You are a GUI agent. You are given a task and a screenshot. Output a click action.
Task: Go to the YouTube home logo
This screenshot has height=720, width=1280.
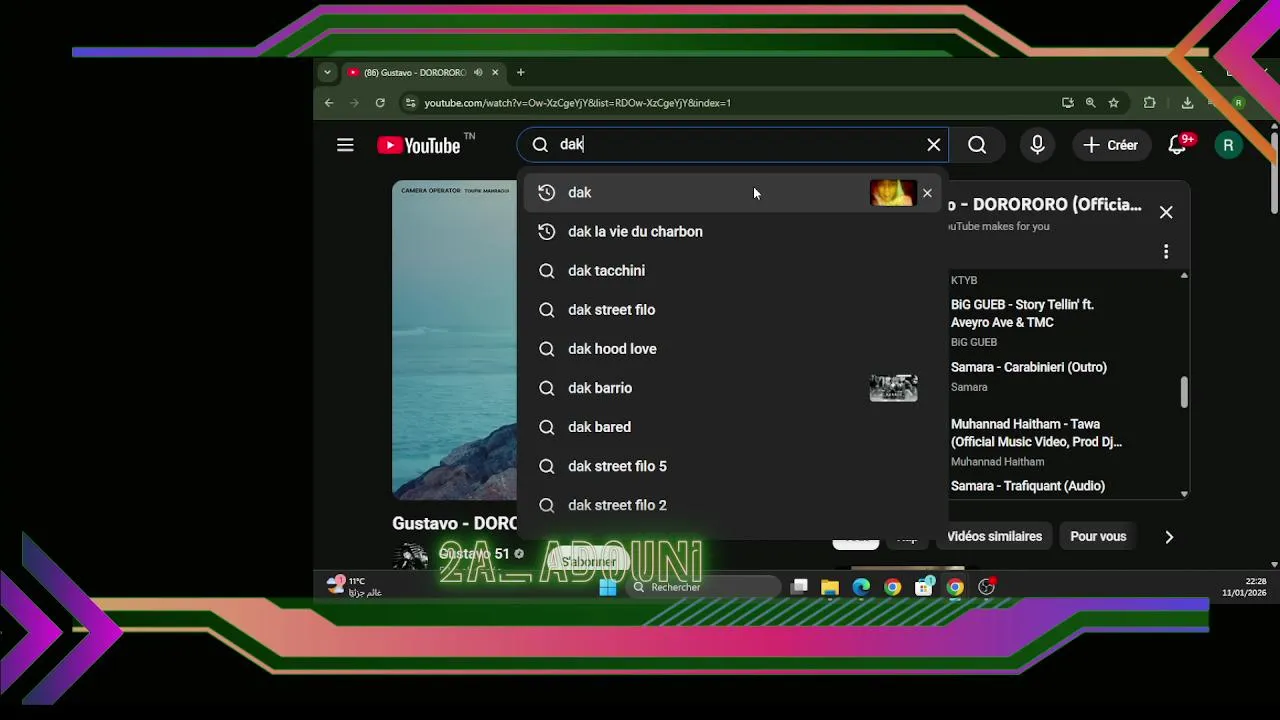(418, 146)
